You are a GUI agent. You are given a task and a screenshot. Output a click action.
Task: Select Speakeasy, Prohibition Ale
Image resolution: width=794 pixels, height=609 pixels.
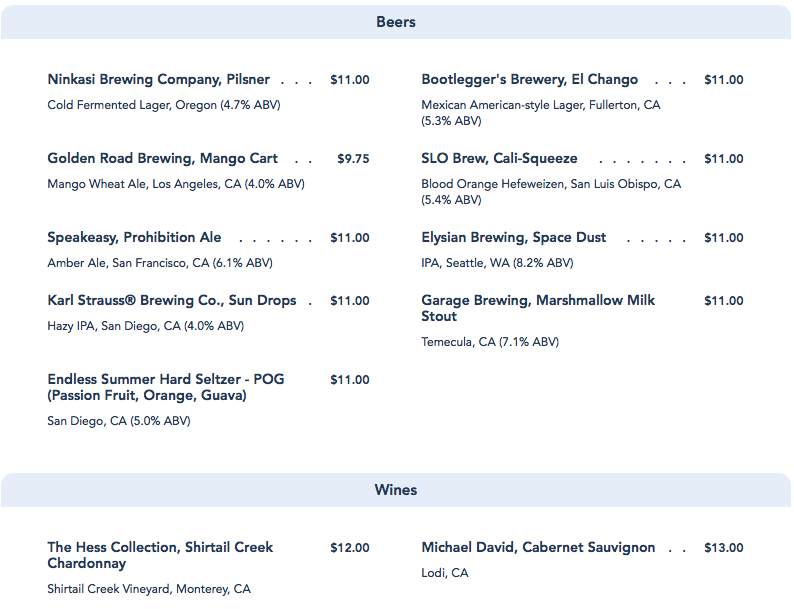(134, 238)
